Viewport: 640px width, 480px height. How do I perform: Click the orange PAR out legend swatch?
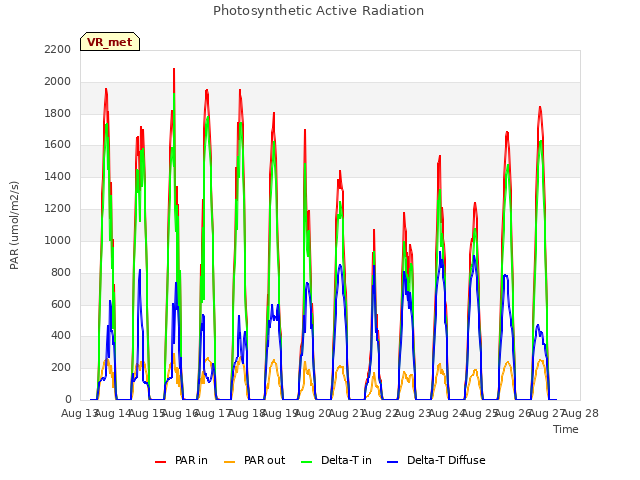pyautogui.click(x=230, y=462)
